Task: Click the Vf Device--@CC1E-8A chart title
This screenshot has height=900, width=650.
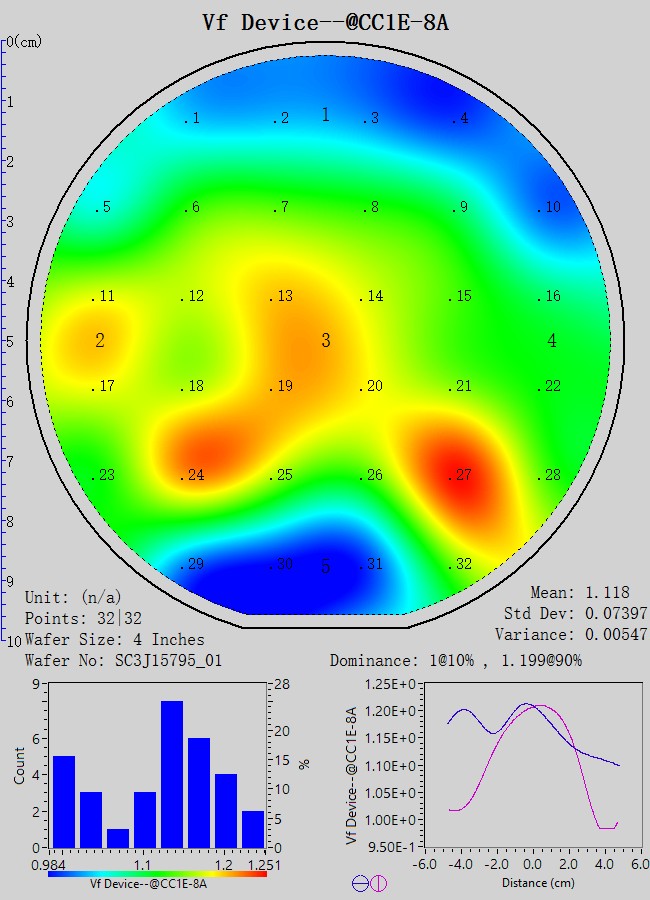Action: (325, 23)
